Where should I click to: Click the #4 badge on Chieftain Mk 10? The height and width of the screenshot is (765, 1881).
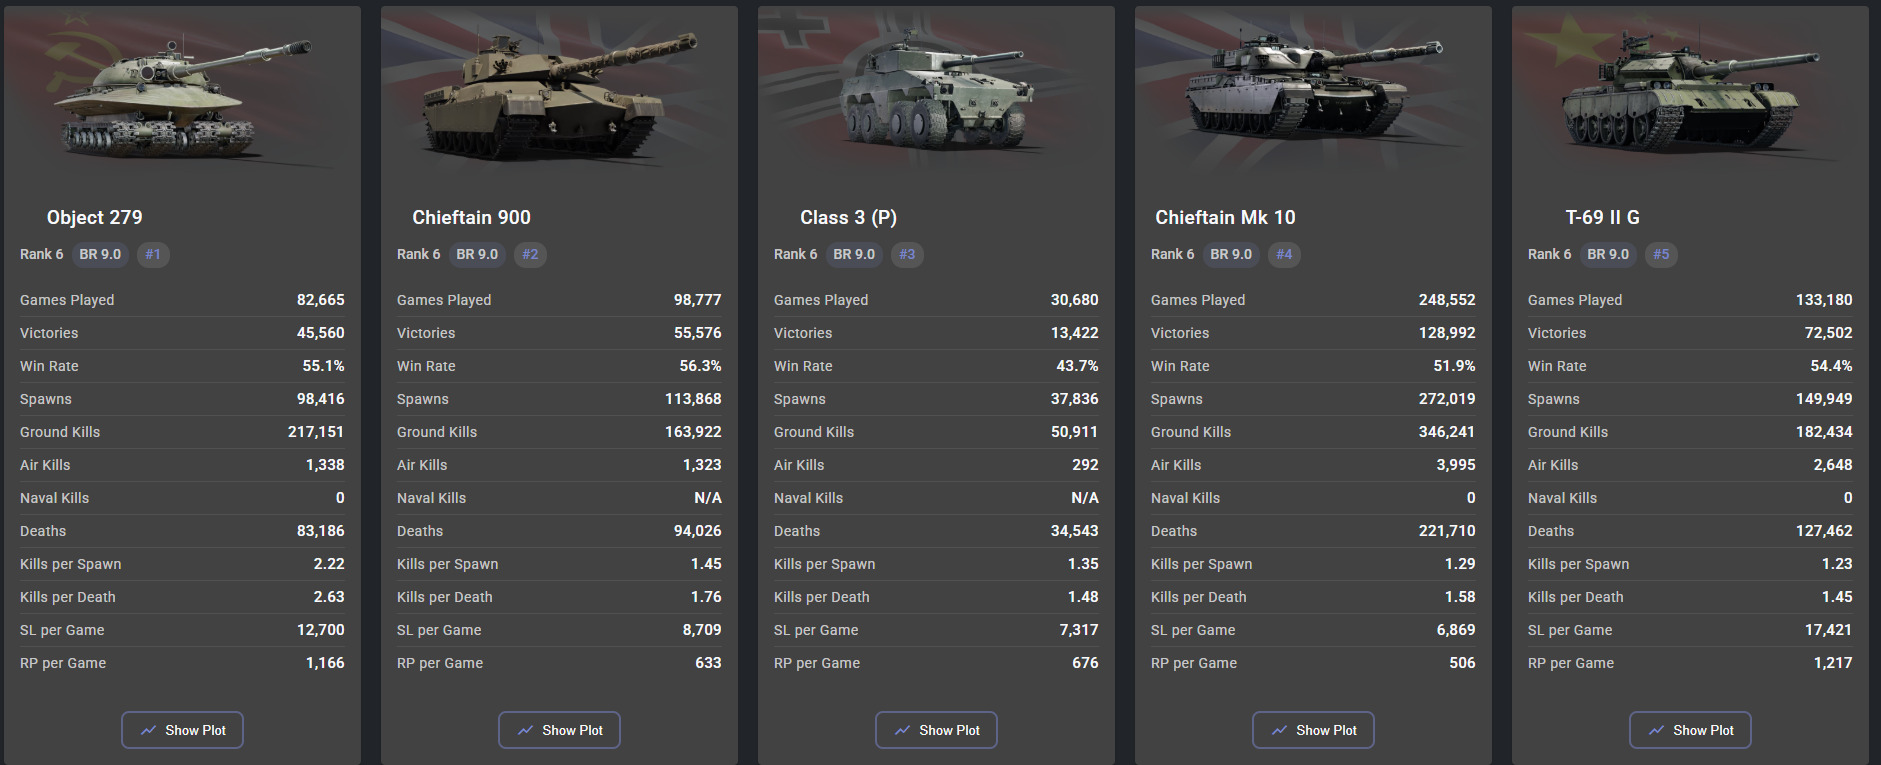[1284, 254]
